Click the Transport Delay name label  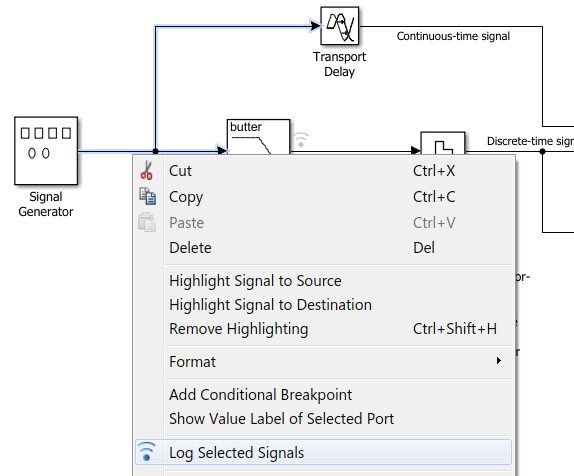[x=339, y=64]
